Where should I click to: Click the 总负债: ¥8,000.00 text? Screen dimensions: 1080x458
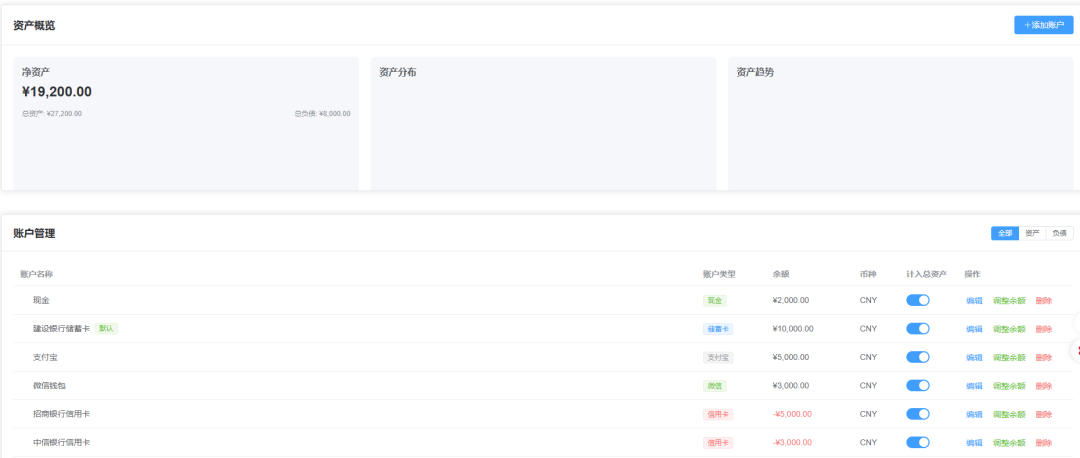[x=322, y=114]
